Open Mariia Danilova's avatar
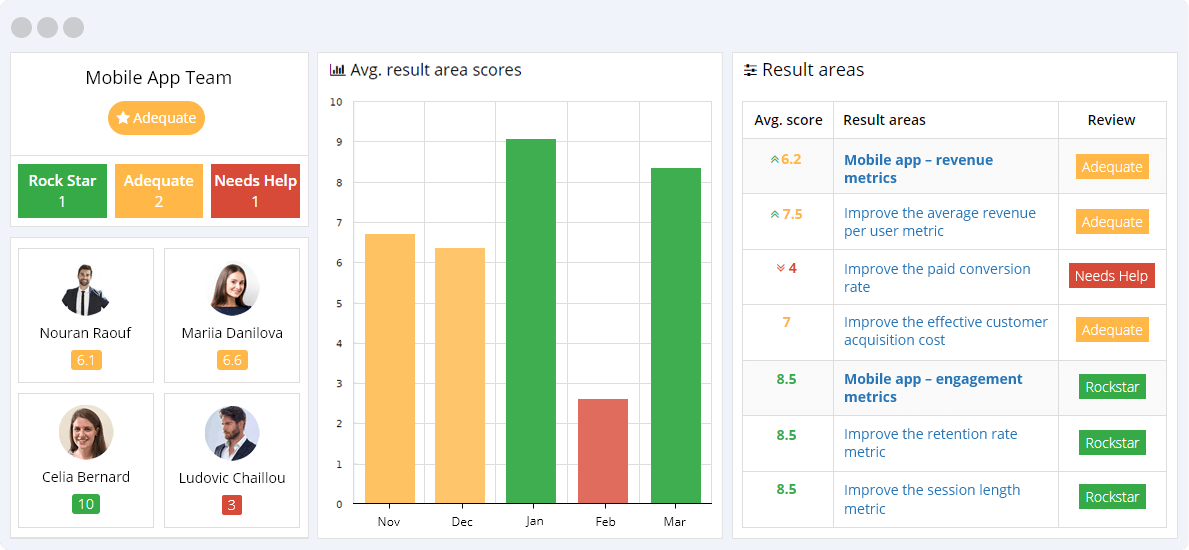The width and height of the screenshot is (1189, 550). point(232,290)
